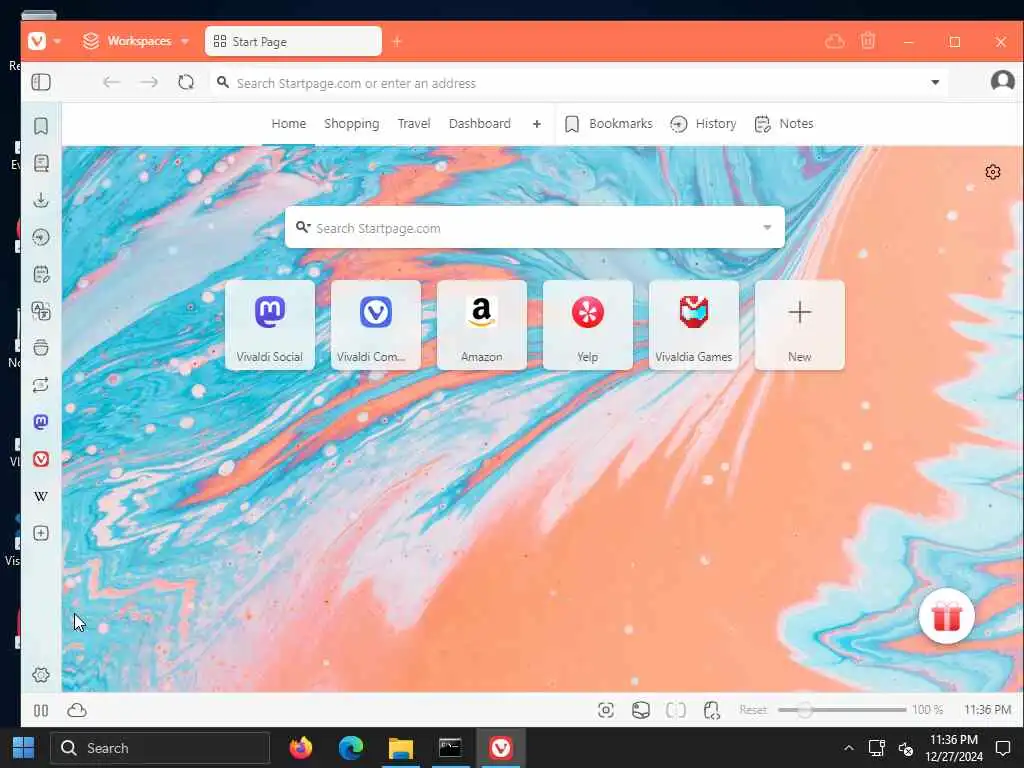Open the Amazon speed dial
The height and width of the screenshot is (768, 1024).
coord(481,325)
